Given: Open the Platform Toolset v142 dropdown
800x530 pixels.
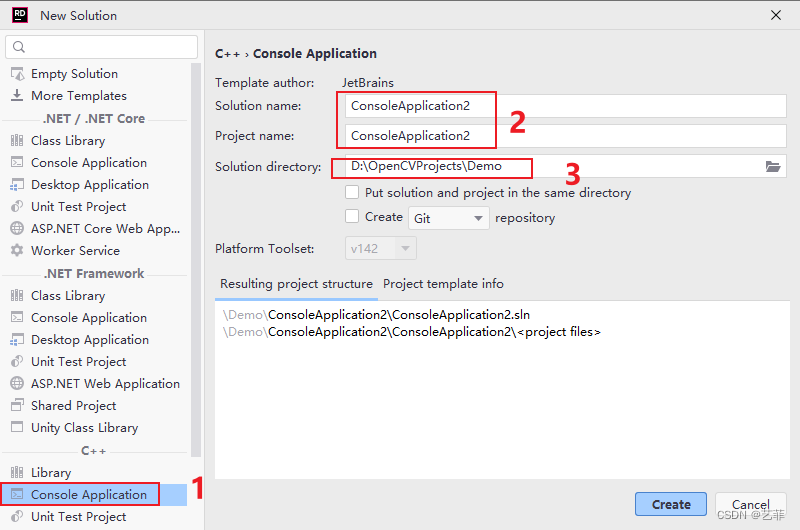Looking at the screenshot, I should coord(381,248).
